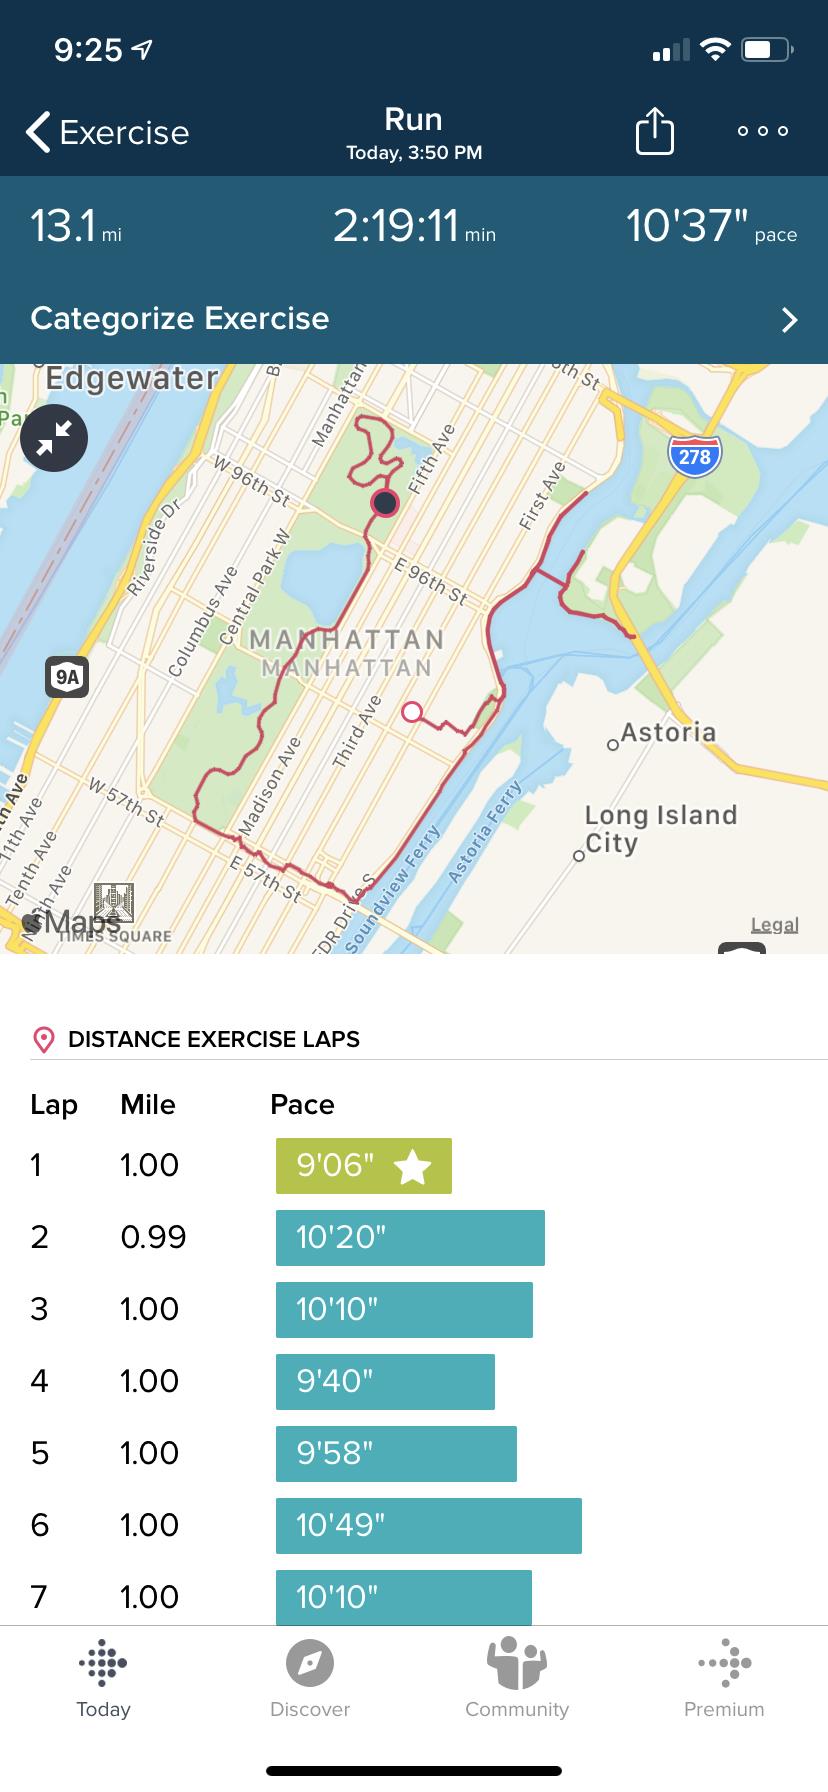Viewport: 828px width, 1792px height.
Task: Tap the I-278 highway shield on the map
Action: [694, 456]
